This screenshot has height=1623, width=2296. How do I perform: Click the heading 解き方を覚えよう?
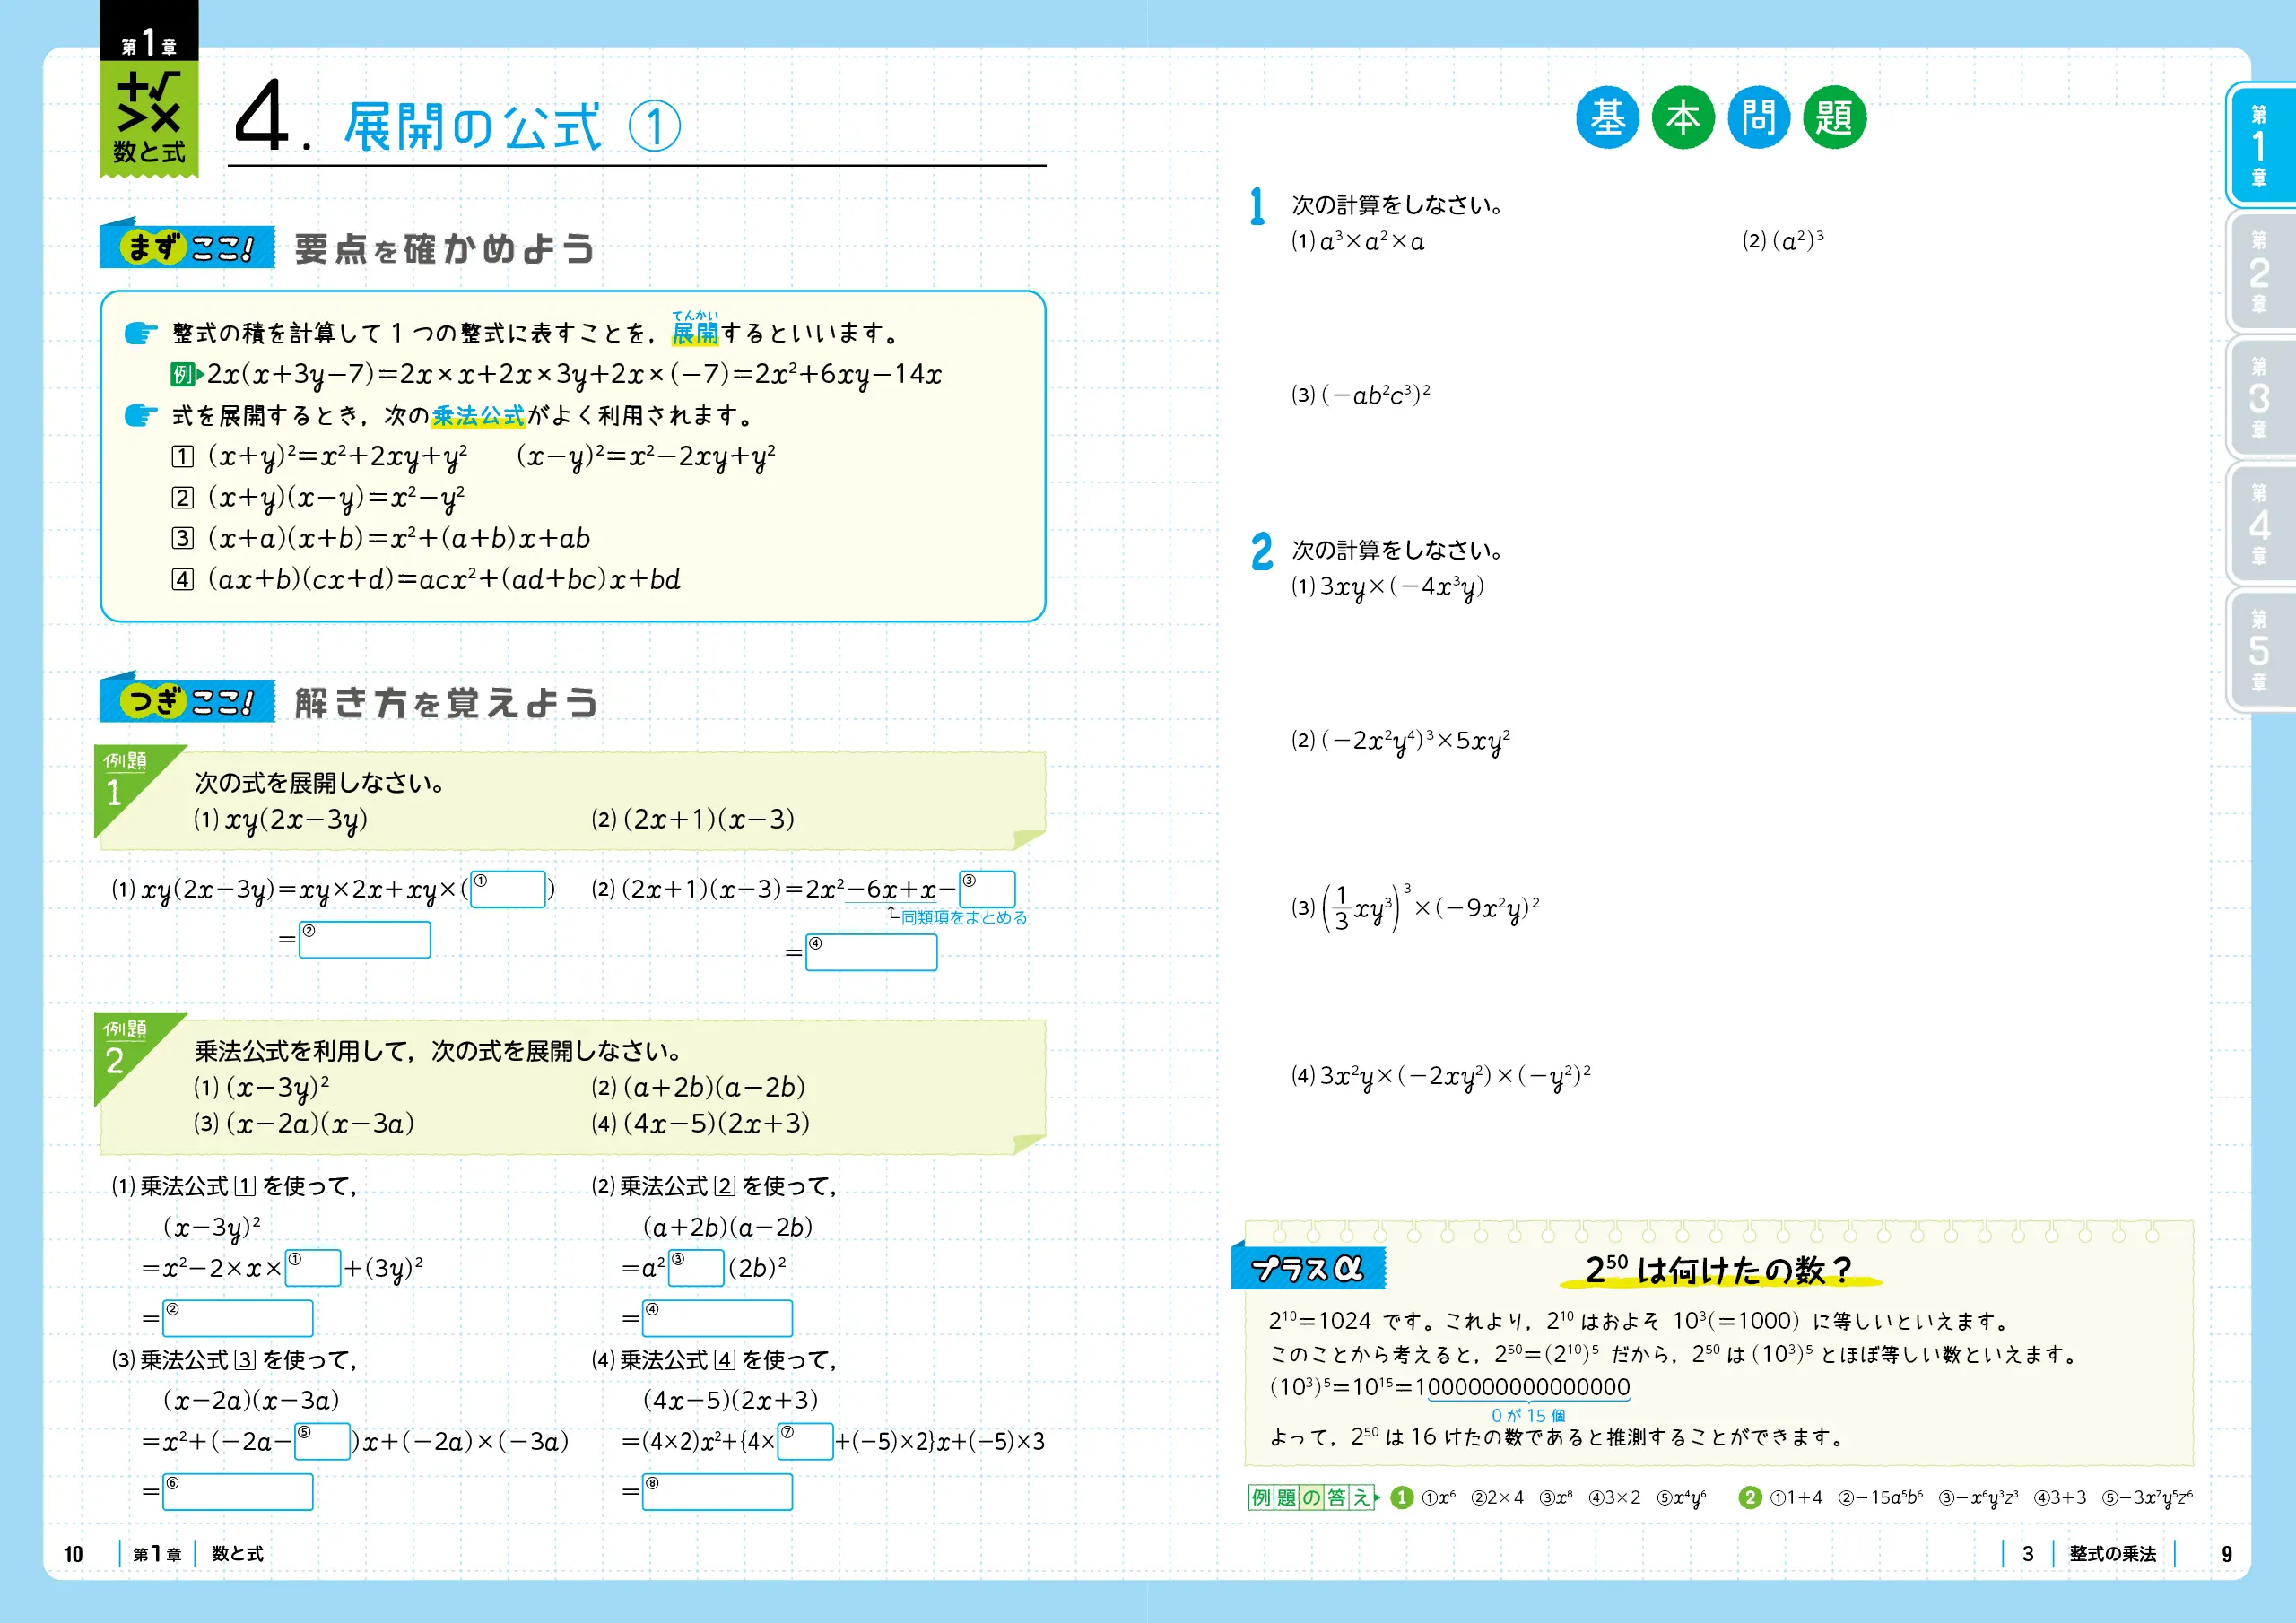click(446, 702)
